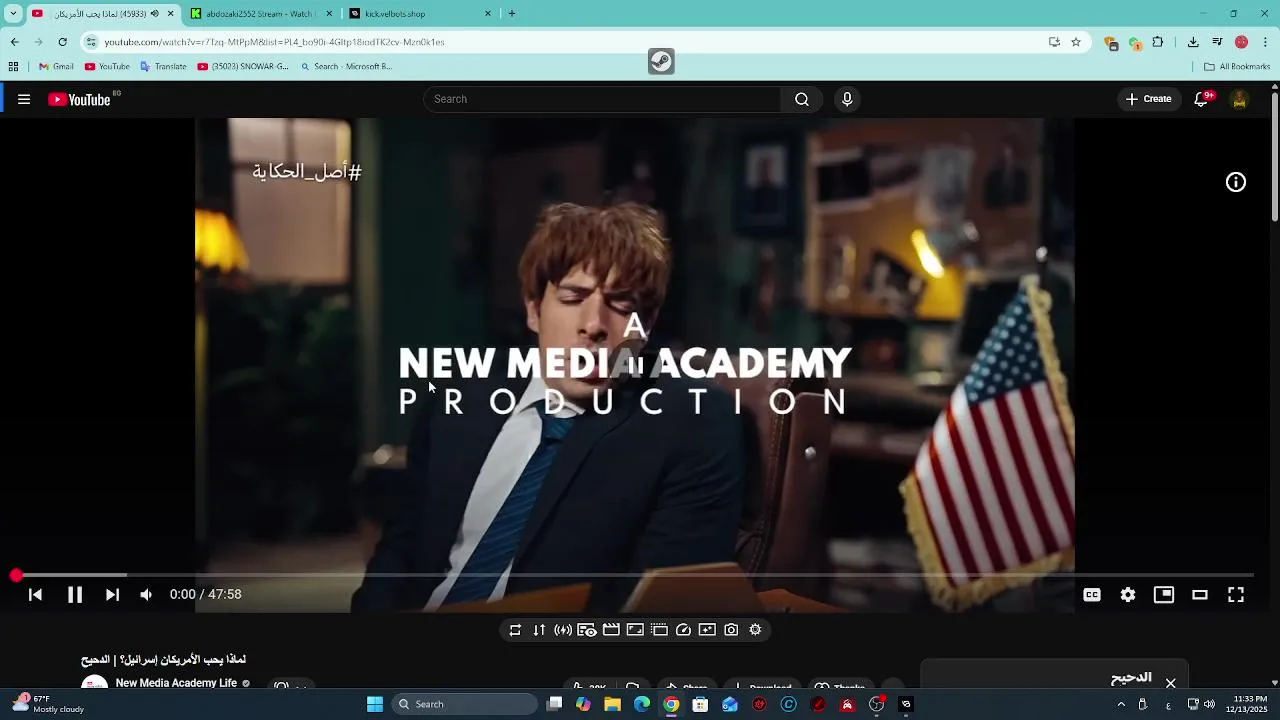Expand the tab search dropdown
The width and height of the screenshot is (1280, 720).
[13, 14]
